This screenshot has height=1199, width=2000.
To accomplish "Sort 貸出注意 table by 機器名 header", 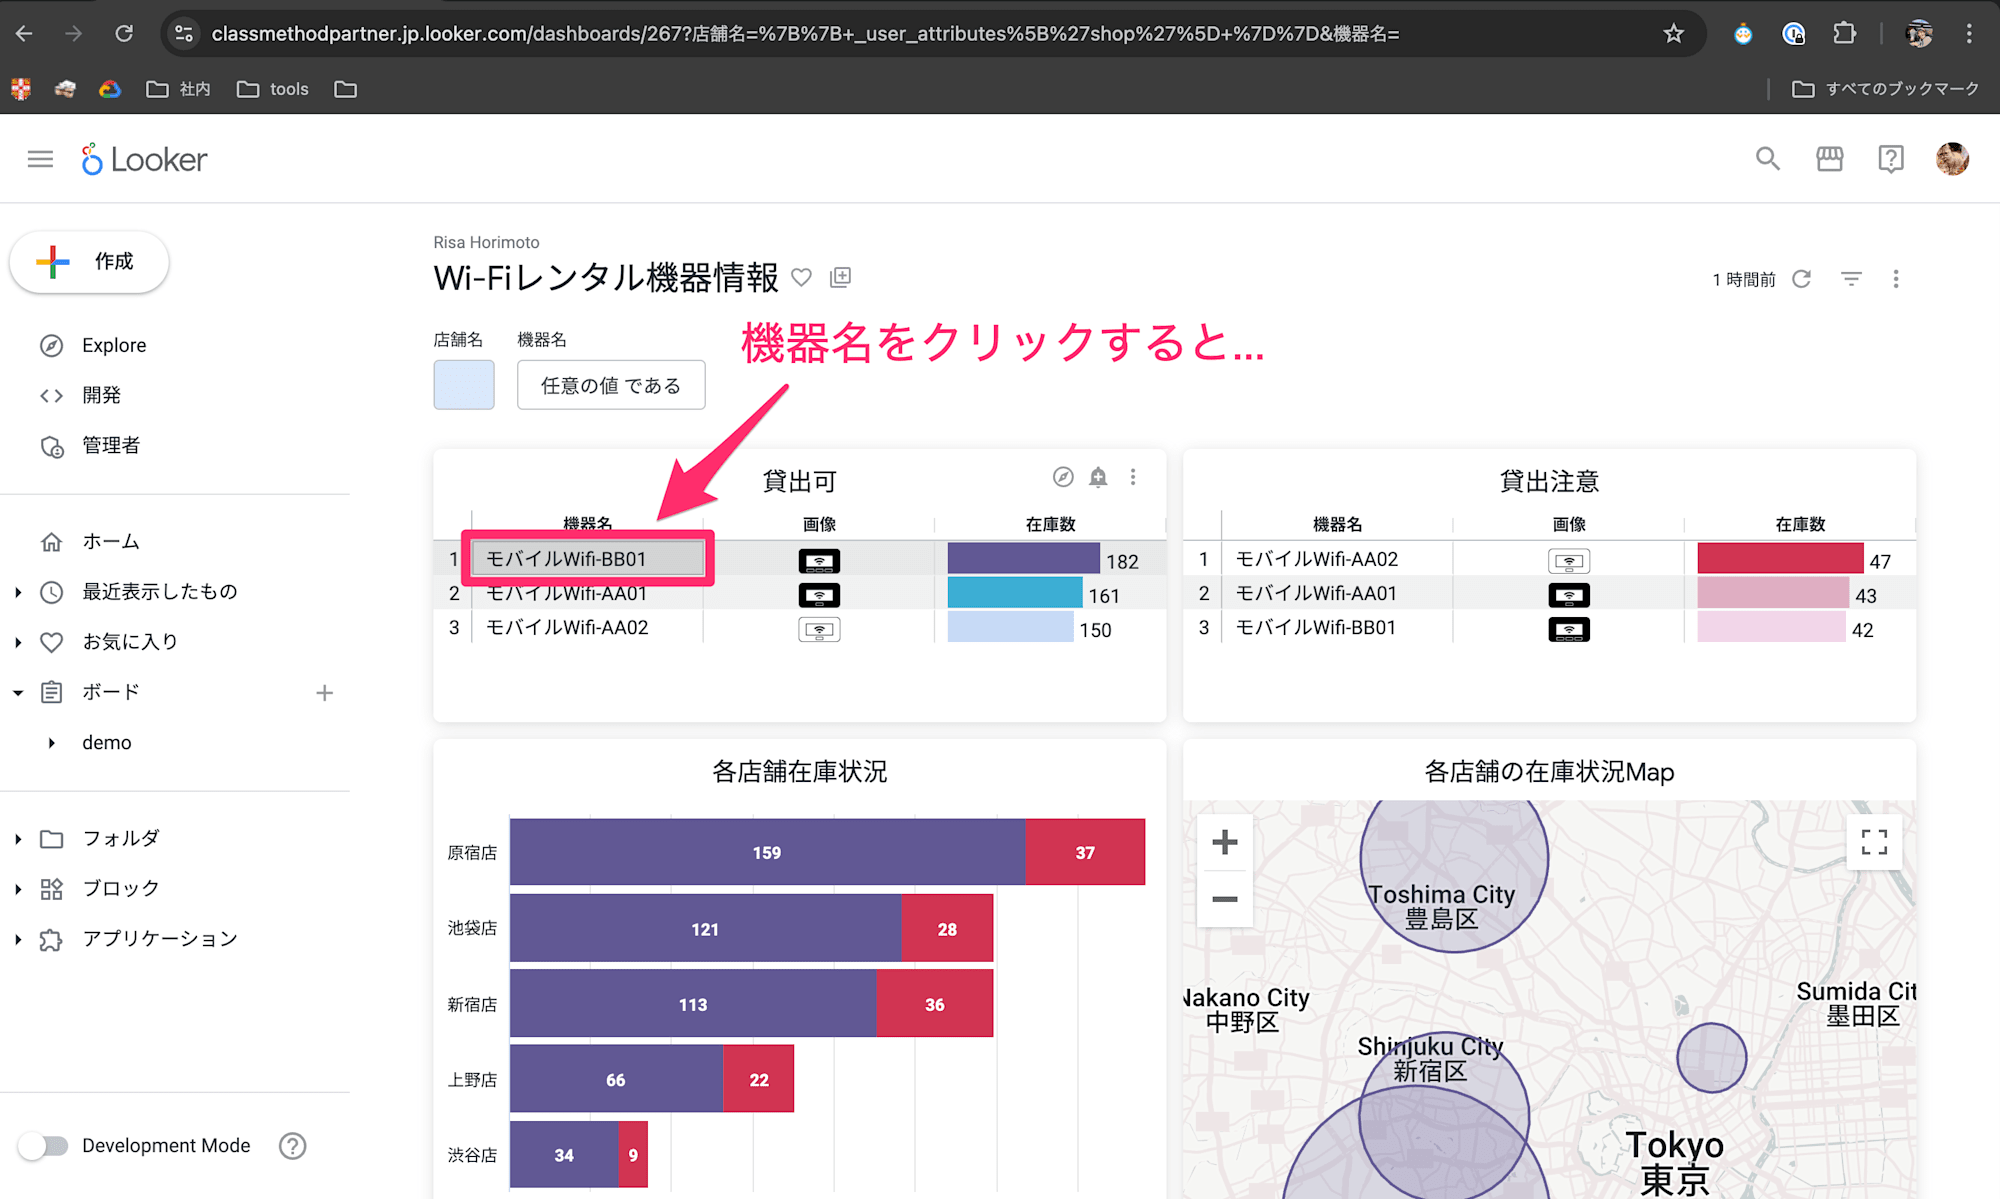I will click(x=1337, y=524).
